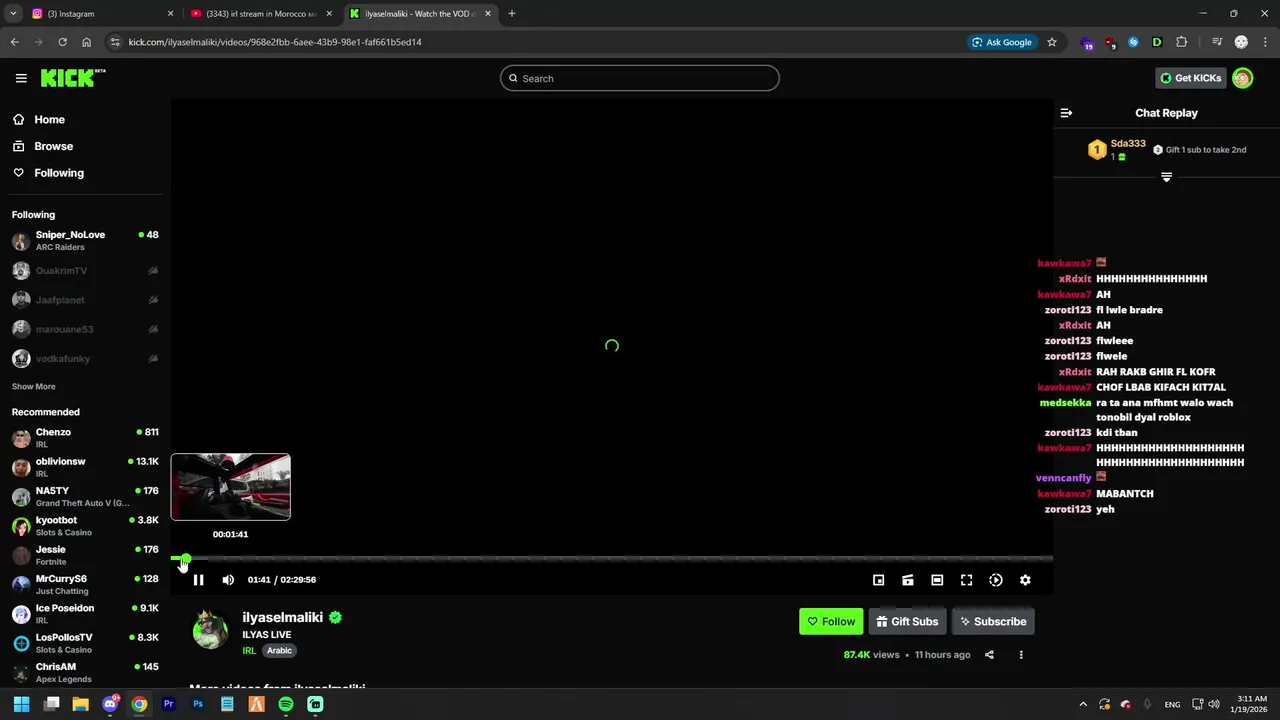Open Jessie recommended channel

85,555
